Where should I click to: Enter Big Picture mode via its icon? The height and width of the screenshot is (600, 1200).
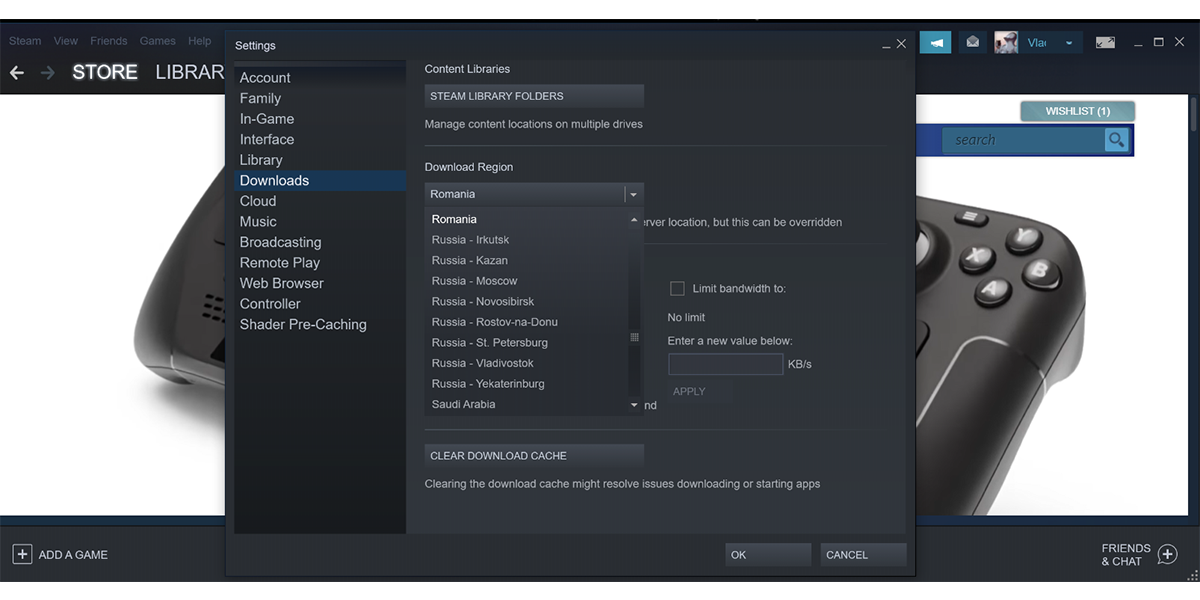1104,42
